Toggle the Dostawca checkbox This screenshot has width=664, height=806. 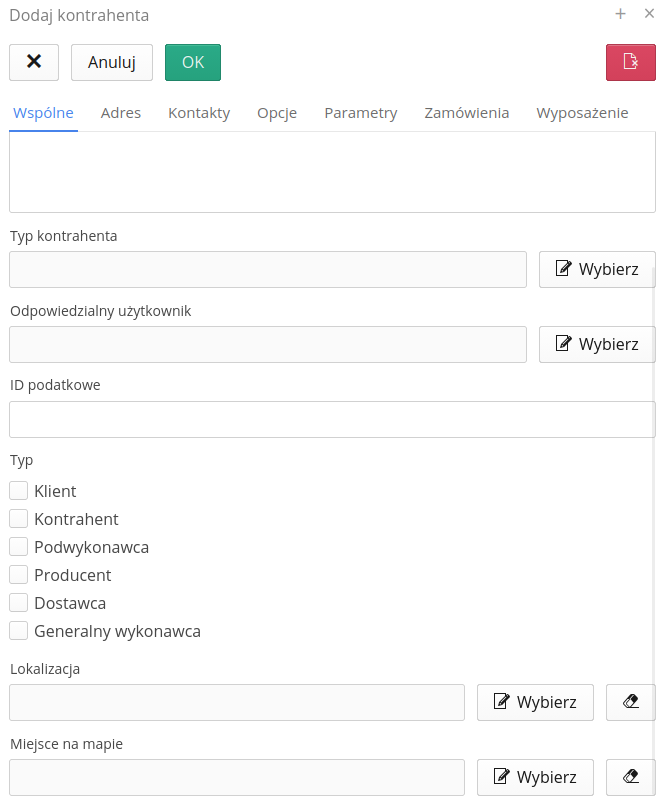pyautogui.click(x=19, y=603)
